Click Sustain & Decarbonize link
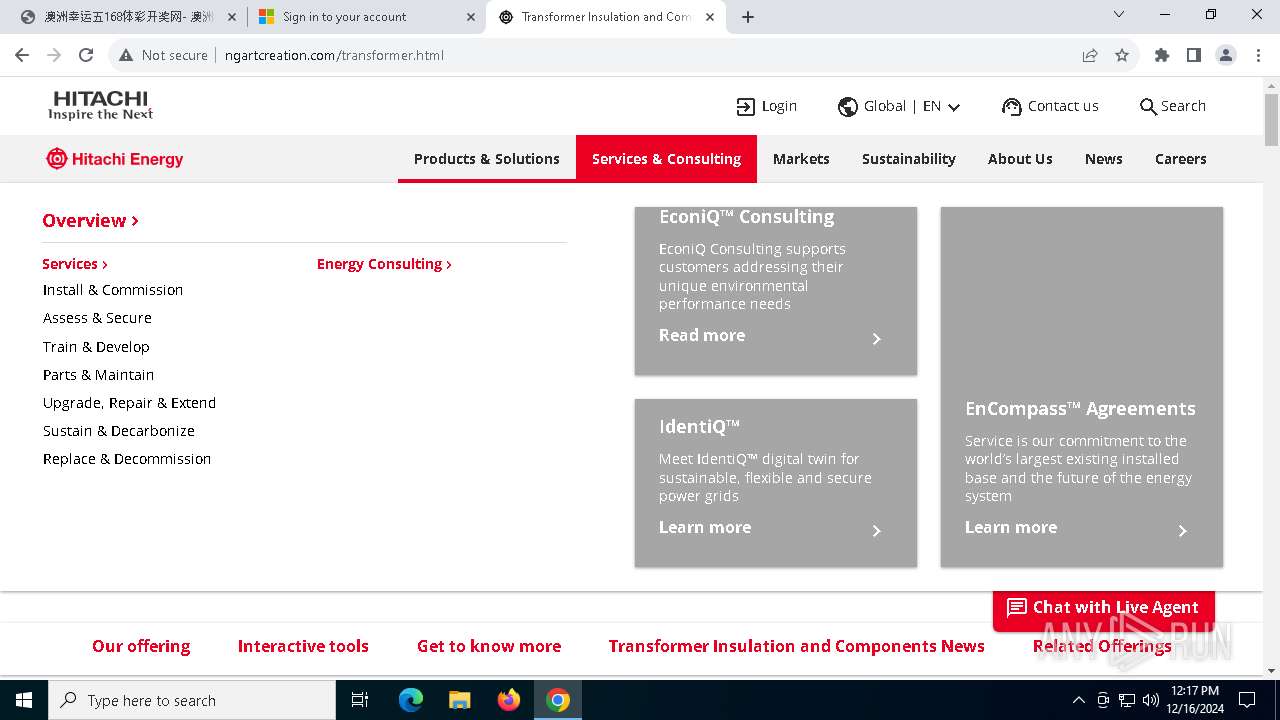Screen dimensions: 1280x720 coord(119,431)
